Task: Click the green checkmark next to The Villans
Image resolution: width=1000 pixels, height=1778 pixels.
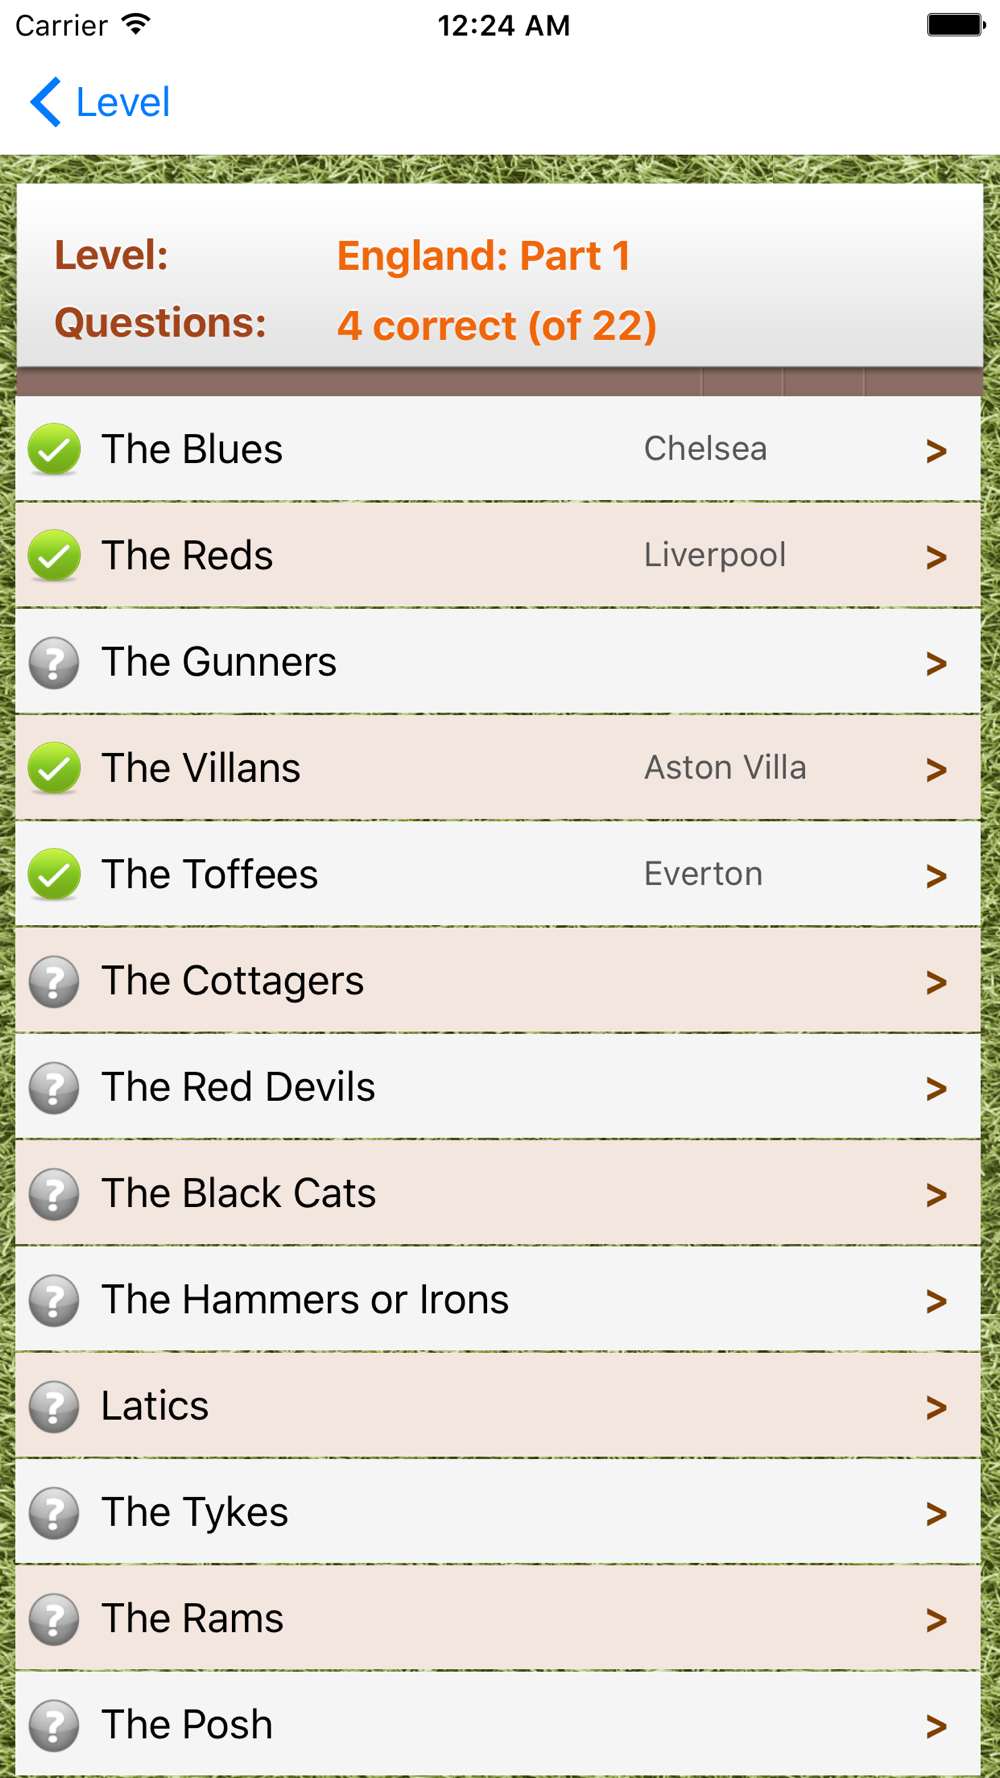Action: 54,769
